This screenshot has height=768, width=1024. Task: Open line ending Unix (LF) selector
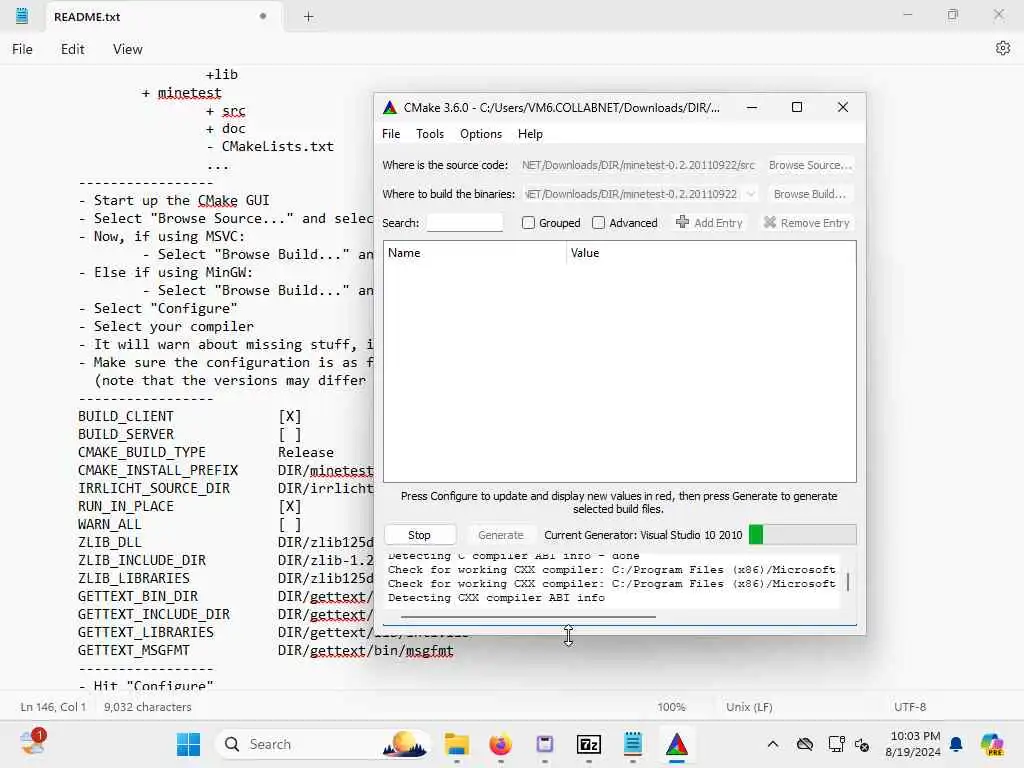(748, 707)
